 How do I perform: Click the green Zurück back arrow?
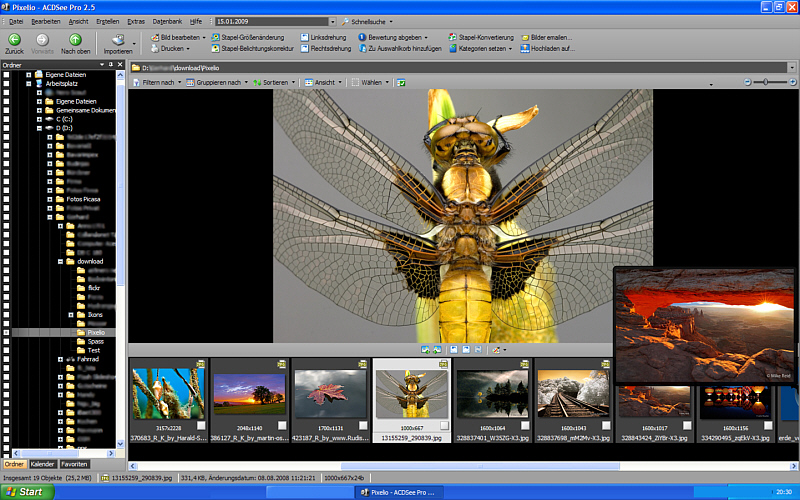[x=14, y=39]
